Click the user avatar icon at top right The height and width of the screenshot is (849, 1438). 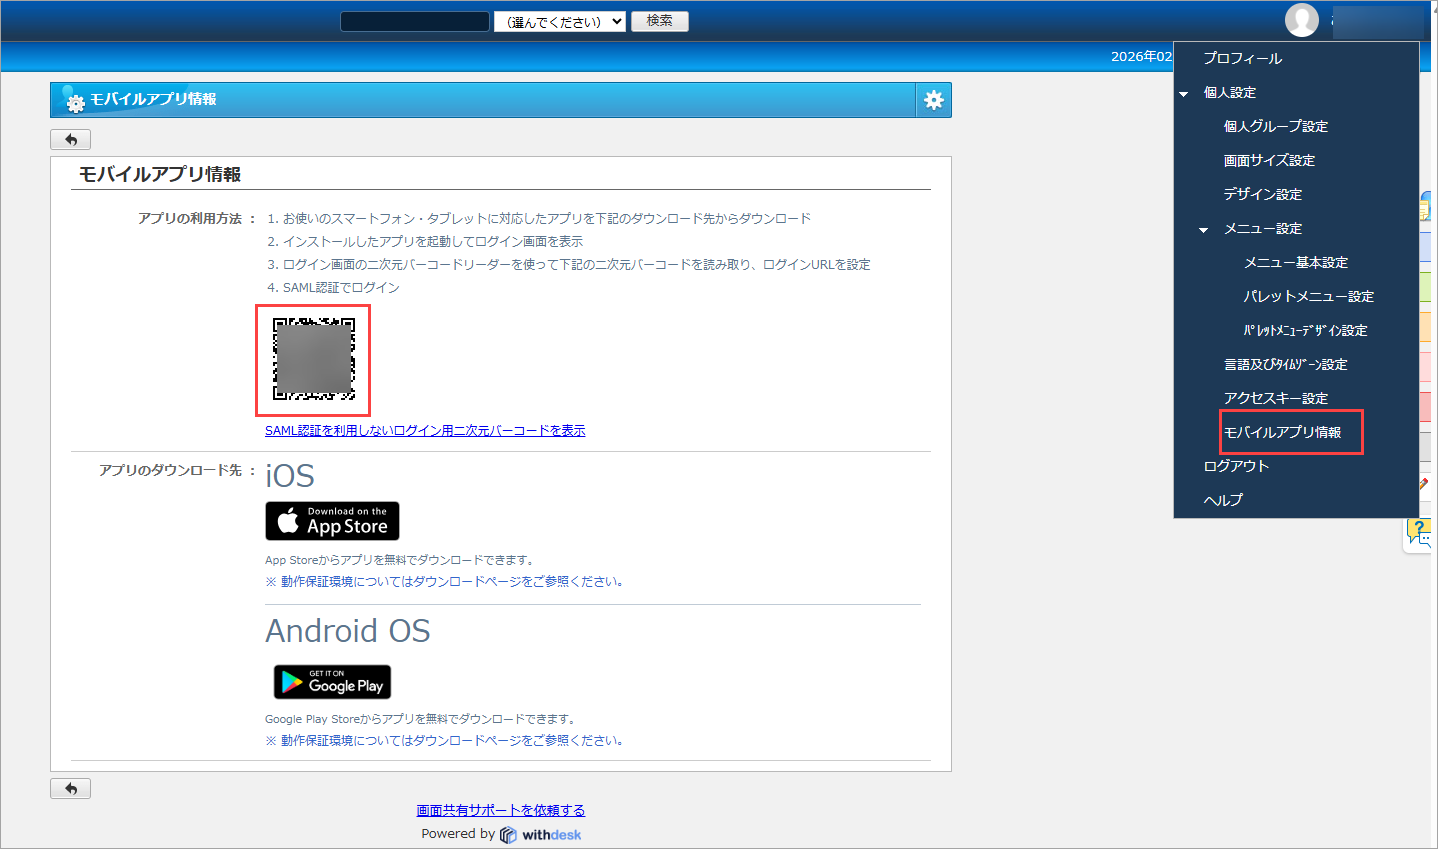1301,20
